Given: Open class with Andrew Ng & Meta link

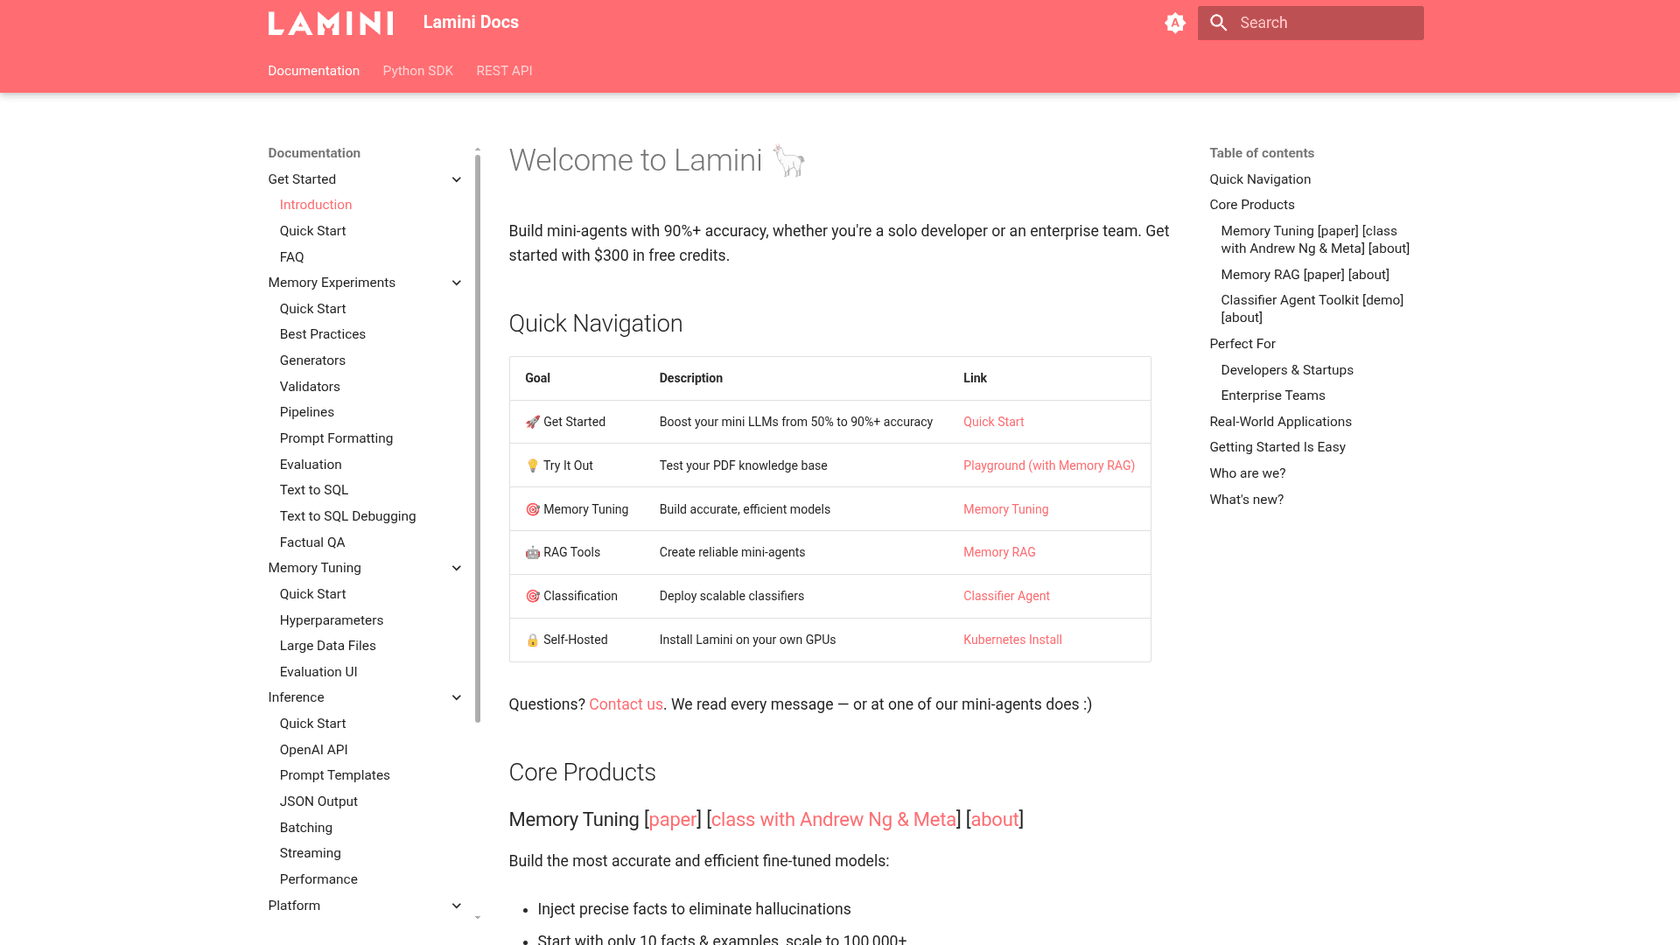Looking at the screenshot, I should coord(834,820).
